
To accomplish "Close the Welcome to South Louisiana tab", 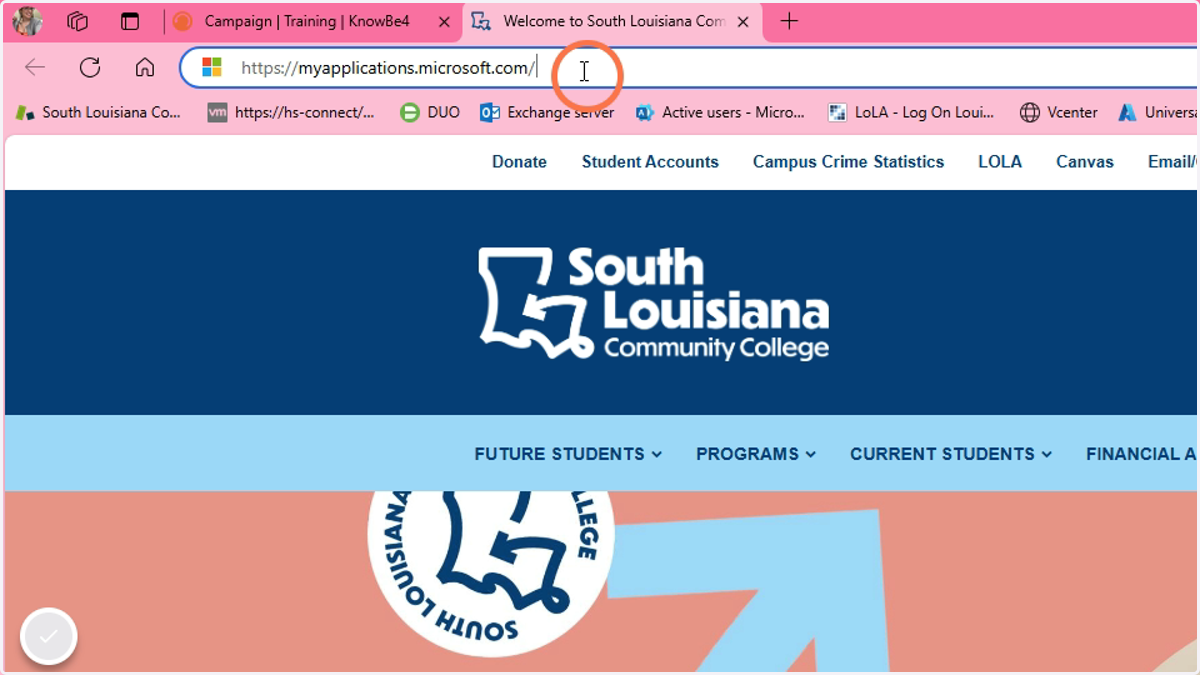I will point(742,21).
